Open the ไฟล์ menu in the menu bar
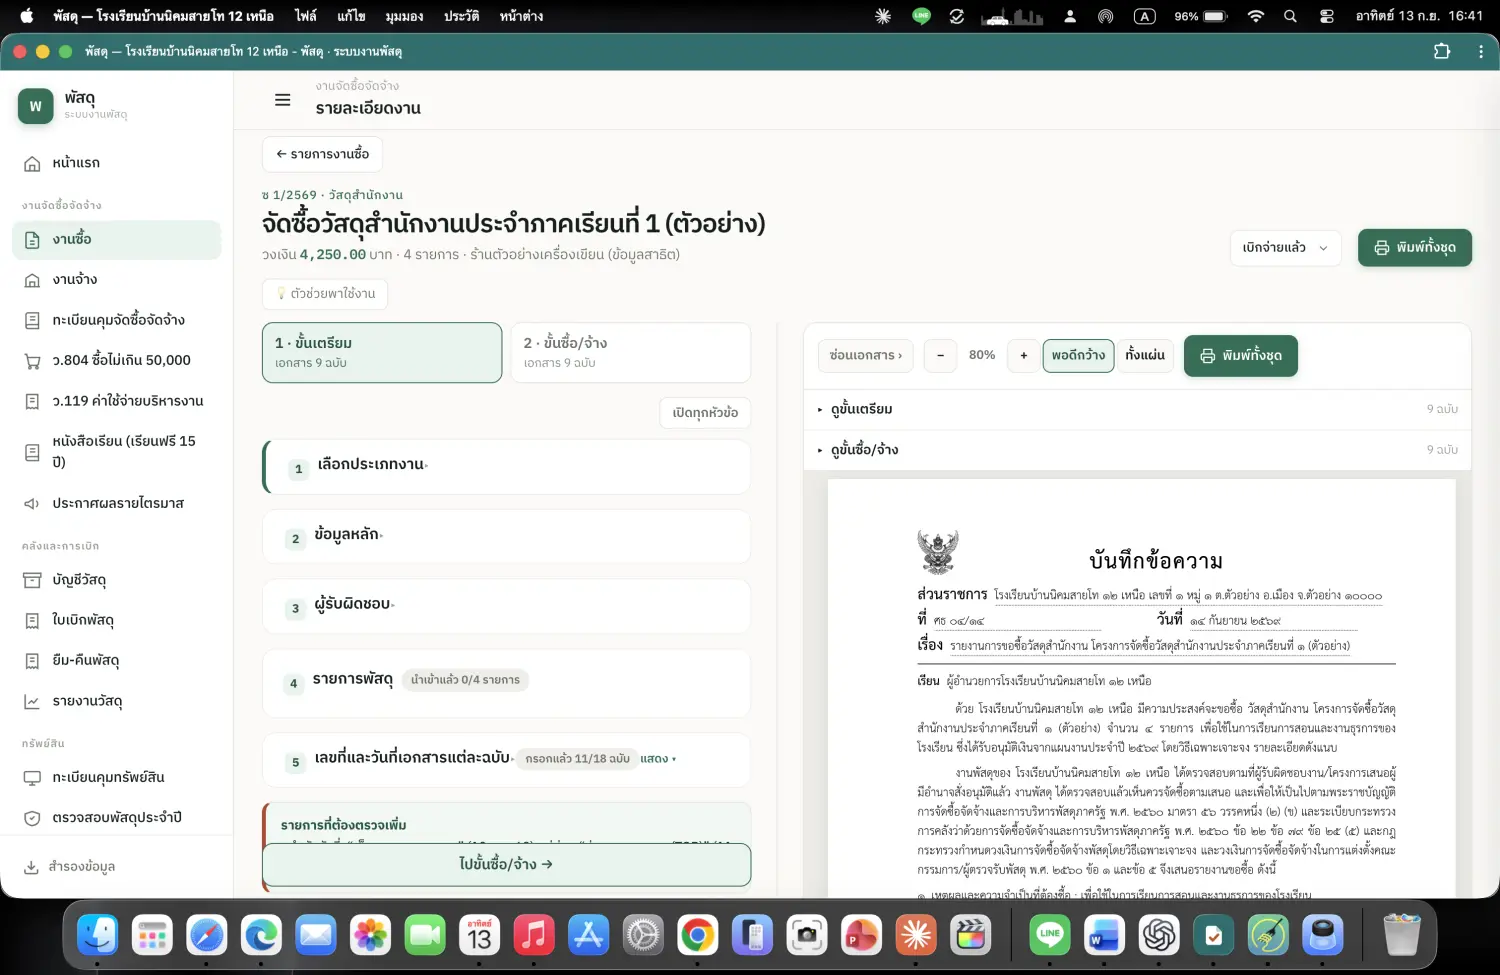 point(305,16)
